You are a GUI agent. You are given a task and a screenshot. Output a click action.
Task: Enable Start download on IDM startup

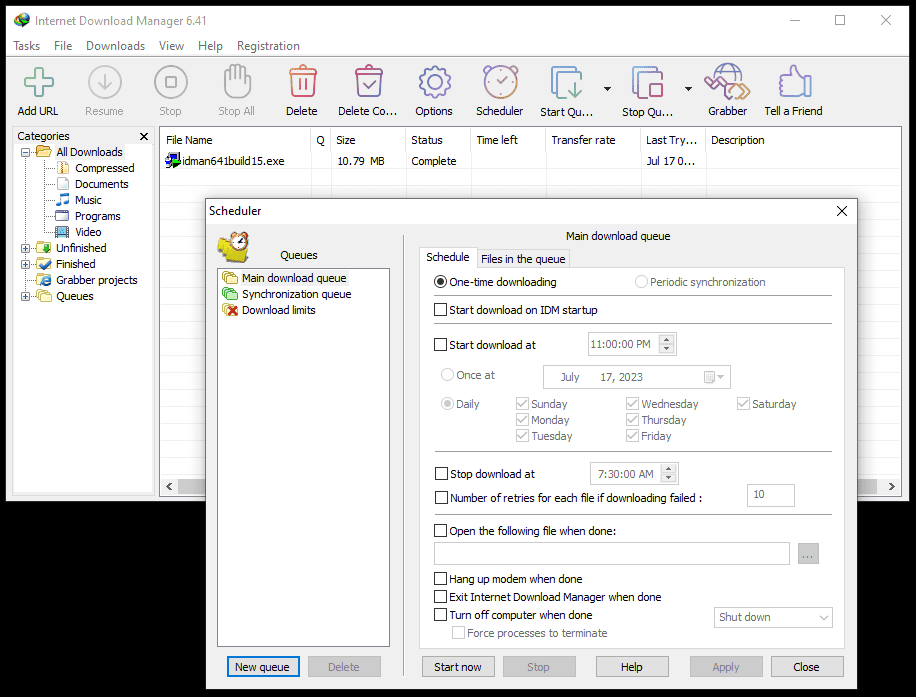point(440,310)
